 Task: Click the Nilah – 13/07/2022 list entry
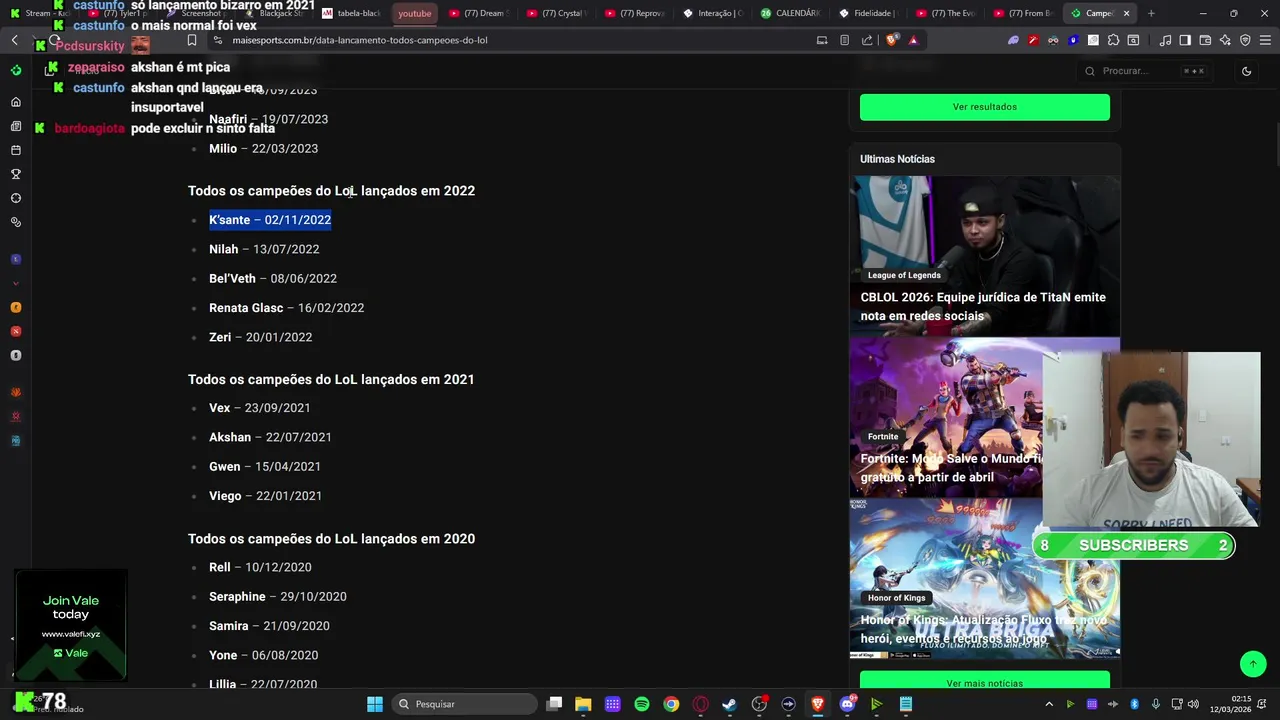point(264,249)
